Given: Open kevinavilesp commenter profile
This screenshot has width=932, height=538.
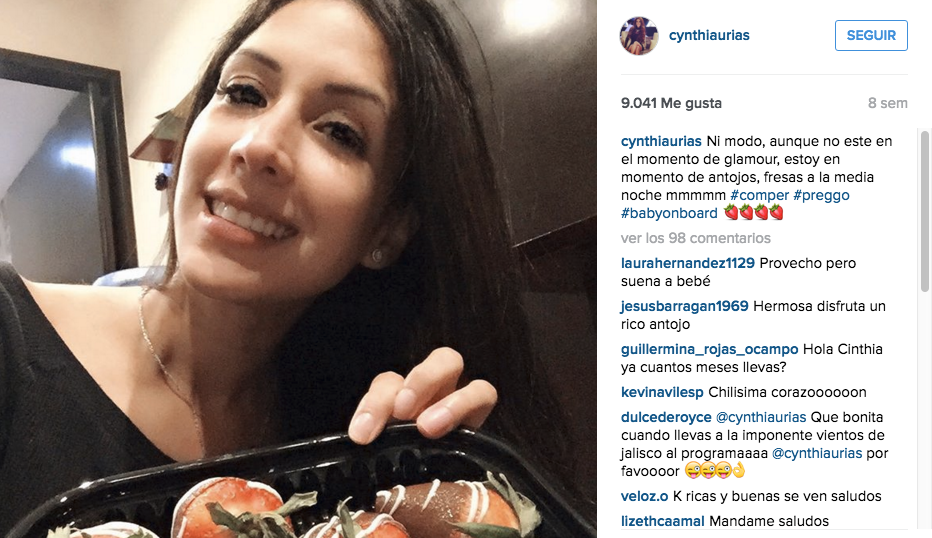Looking at the screenshot, I should point(662,392).
